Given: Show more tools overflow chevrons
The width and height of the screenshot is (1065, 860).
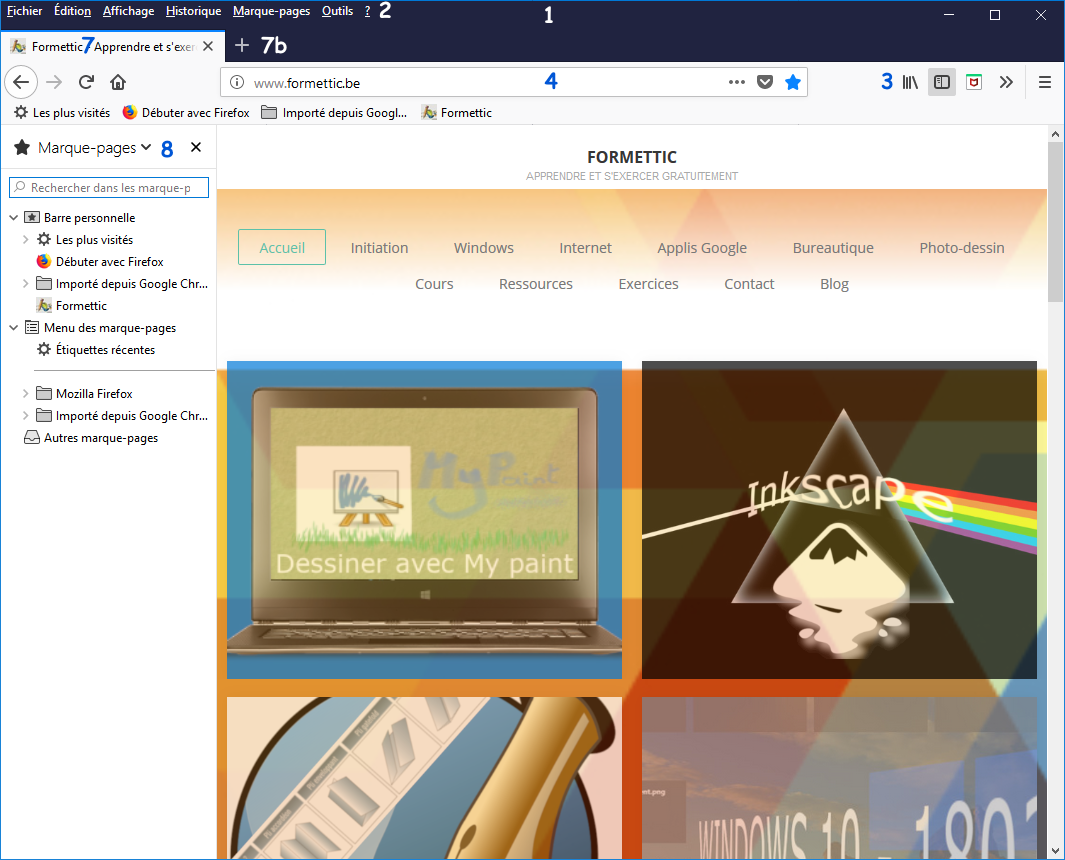Looking at the screenshot, I should point(1006,82).
